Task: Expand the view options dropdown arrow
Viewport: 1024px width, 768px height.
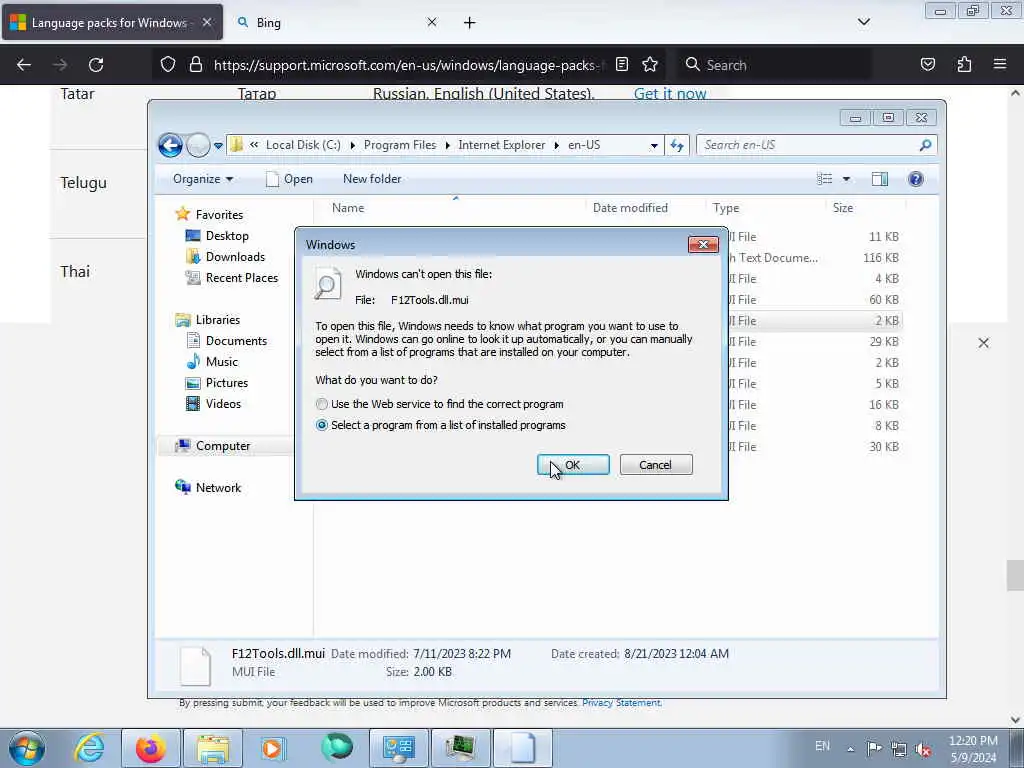Action: tap(846, 179)
